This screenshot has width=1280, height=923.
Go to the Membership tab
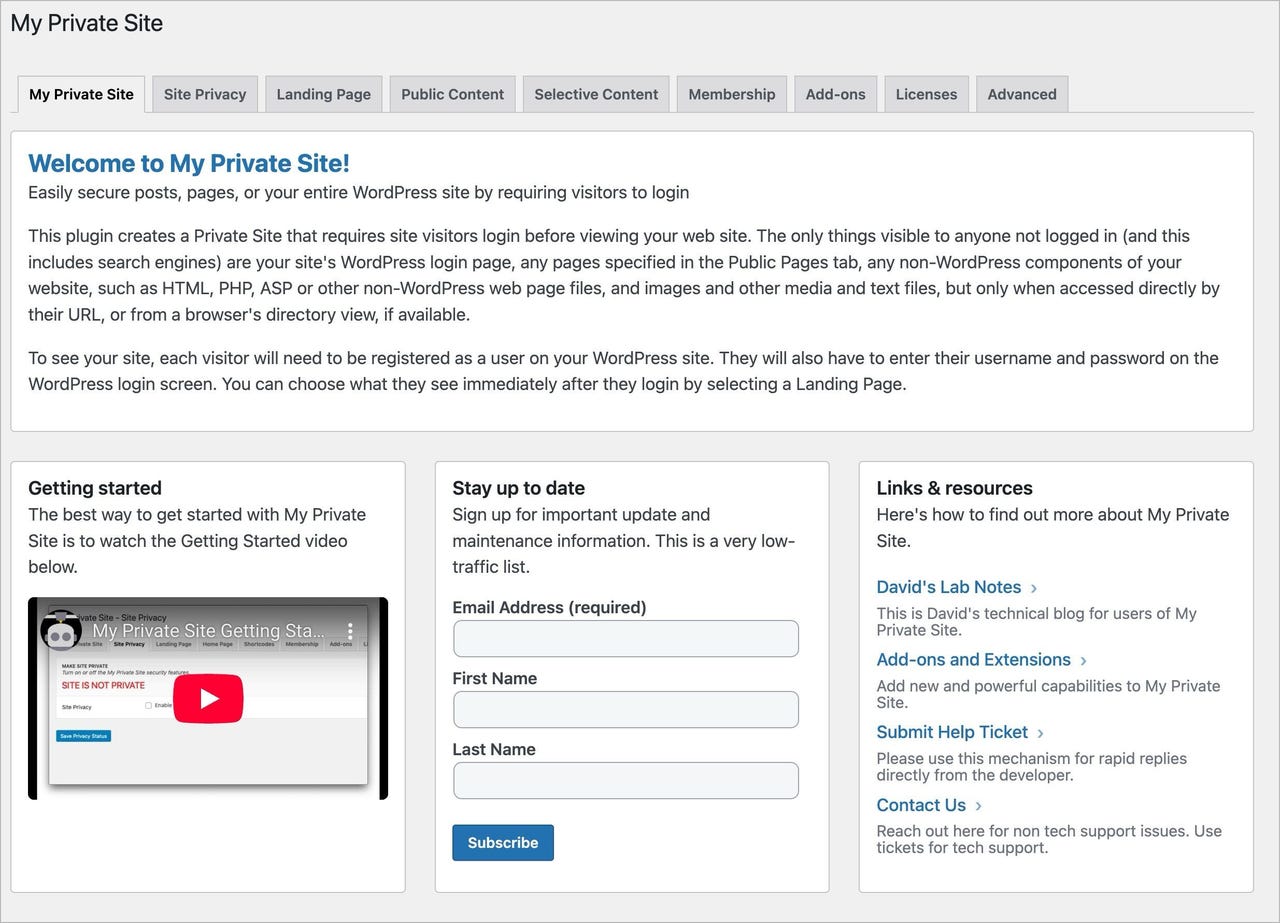pyautogui.click(x=732, y=94)
